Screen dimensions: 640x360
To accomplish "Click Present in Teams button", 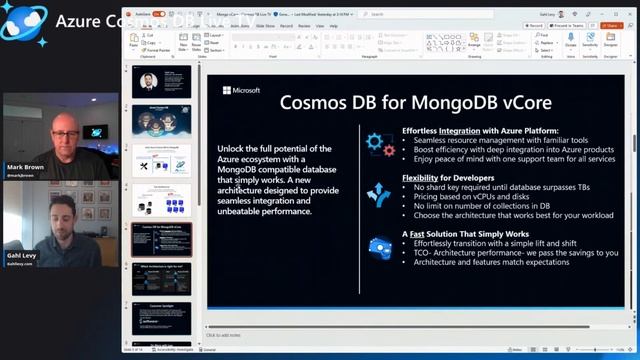I will coord(566,26).
